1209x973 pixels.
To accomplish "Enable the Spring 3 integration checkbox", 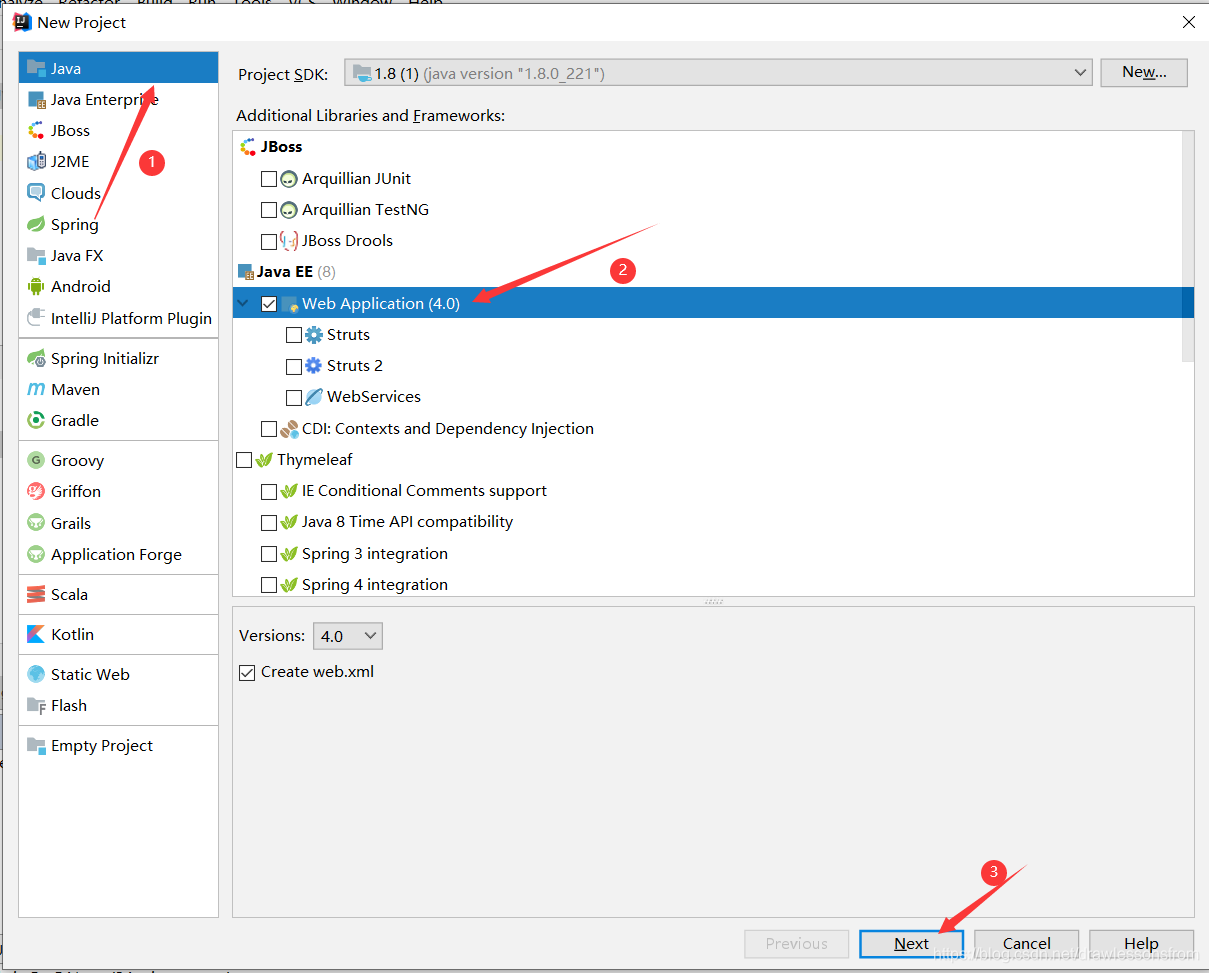I will coord(268,553).
